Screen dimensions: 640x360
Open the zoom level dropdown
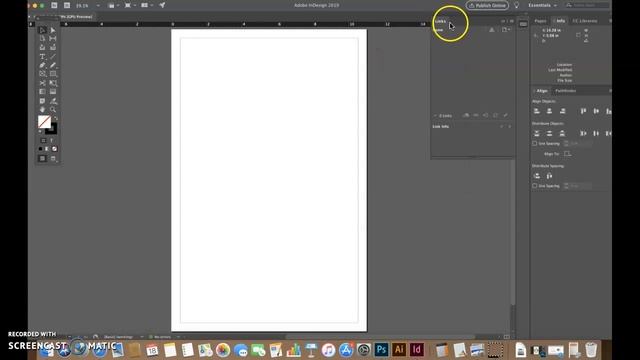[98, 6]
